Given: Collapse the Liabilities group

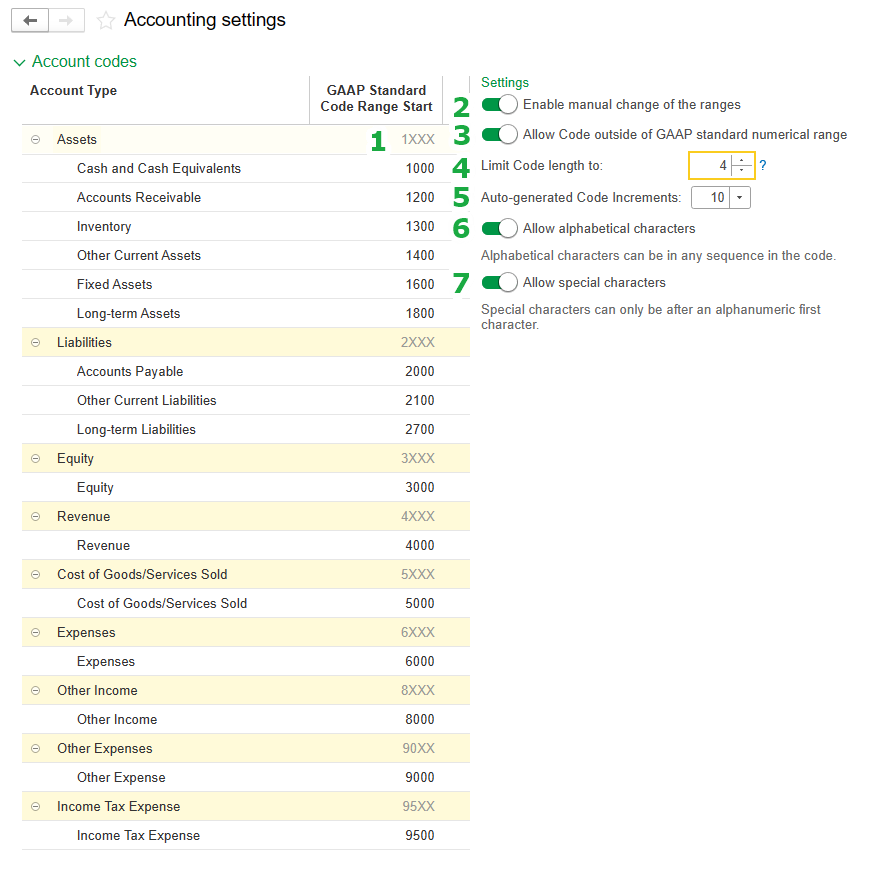Looking at the screenshot, I should coord(36,342).
